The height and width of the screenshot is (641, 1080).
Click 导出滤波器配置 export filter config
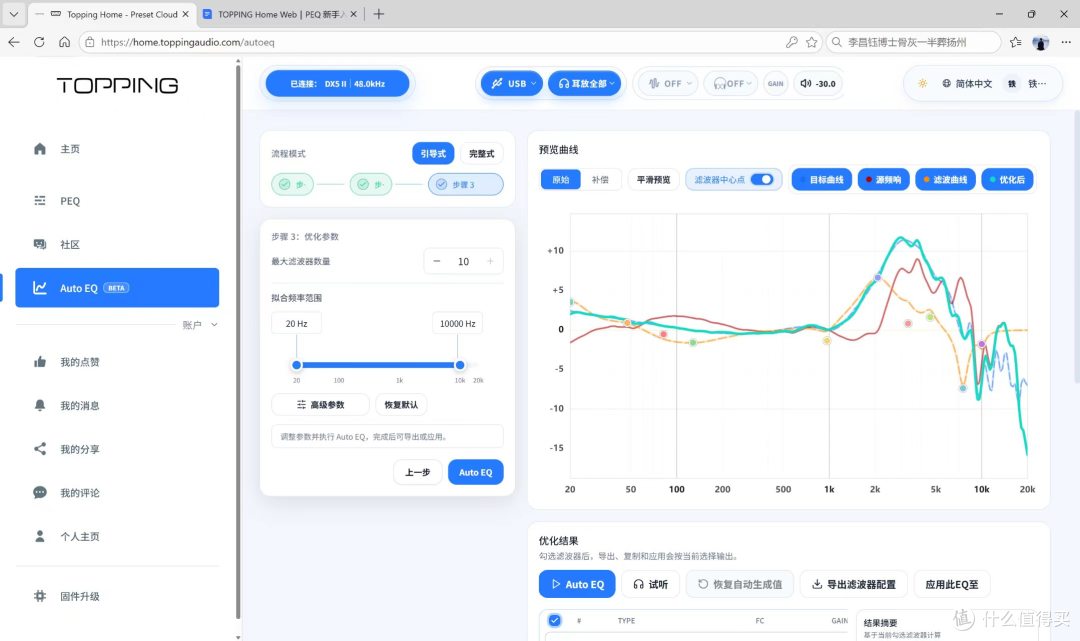[x=853, y=585]
